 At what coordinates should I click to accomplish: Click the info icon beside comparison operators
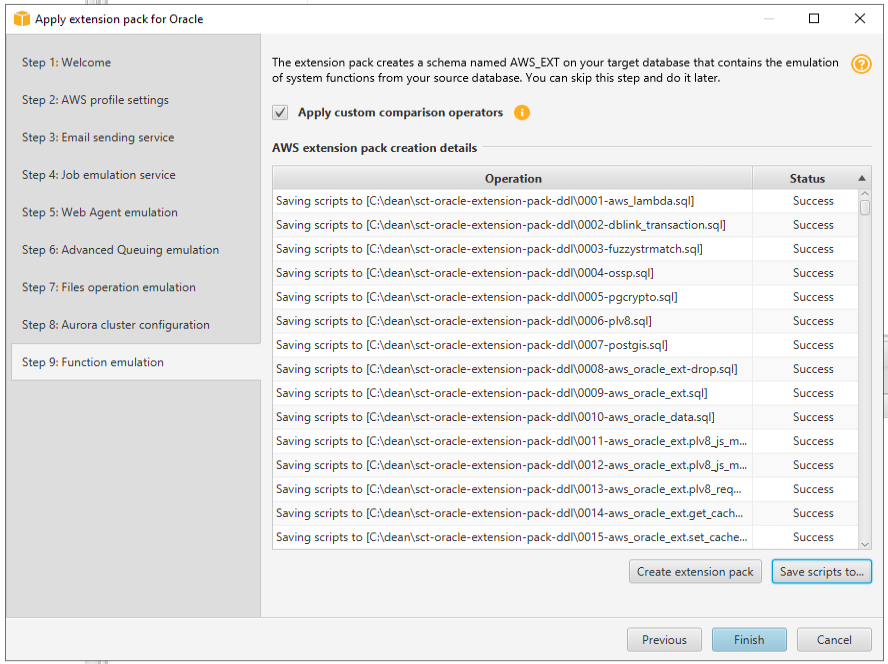pos(522,113)
